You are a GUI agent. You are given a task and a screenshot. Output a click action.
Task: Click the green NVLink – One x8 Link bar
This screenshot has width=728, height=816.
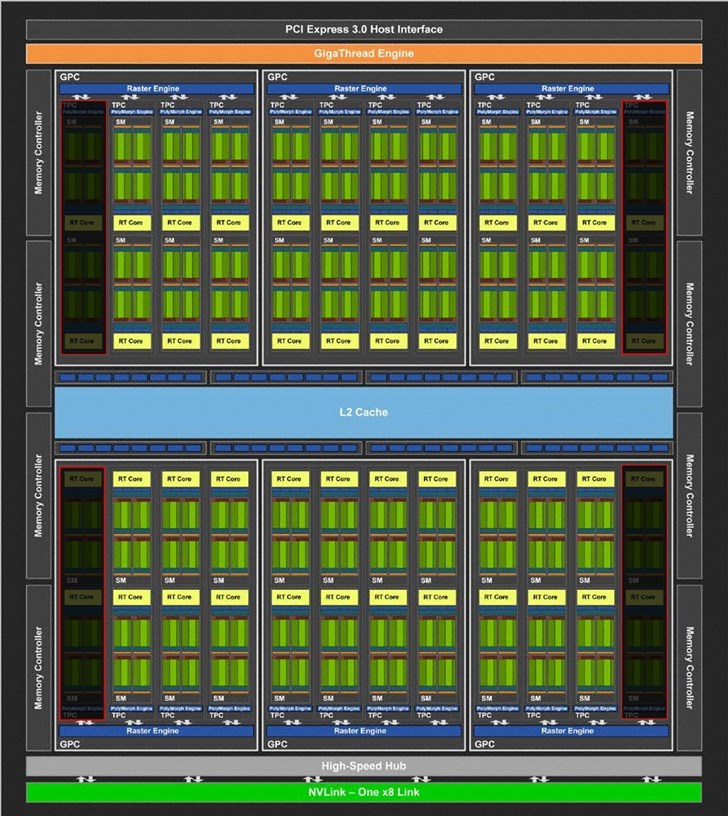(x=364, y=792)
